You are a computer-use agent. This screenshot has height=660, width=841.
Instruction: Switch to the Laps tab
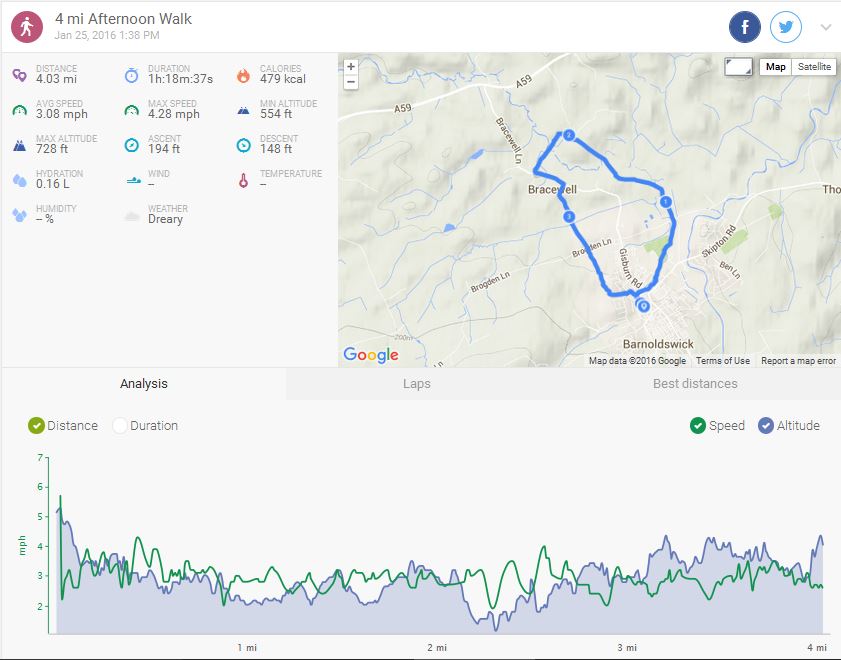coord(416,384)
